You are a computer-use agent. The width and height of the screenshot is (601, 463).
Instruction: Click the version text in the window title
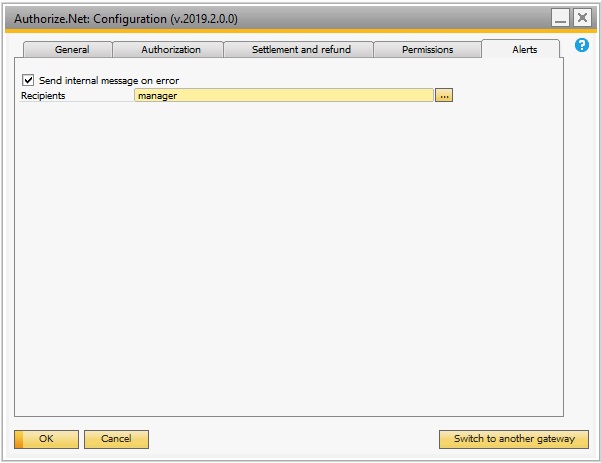point(204,19)
